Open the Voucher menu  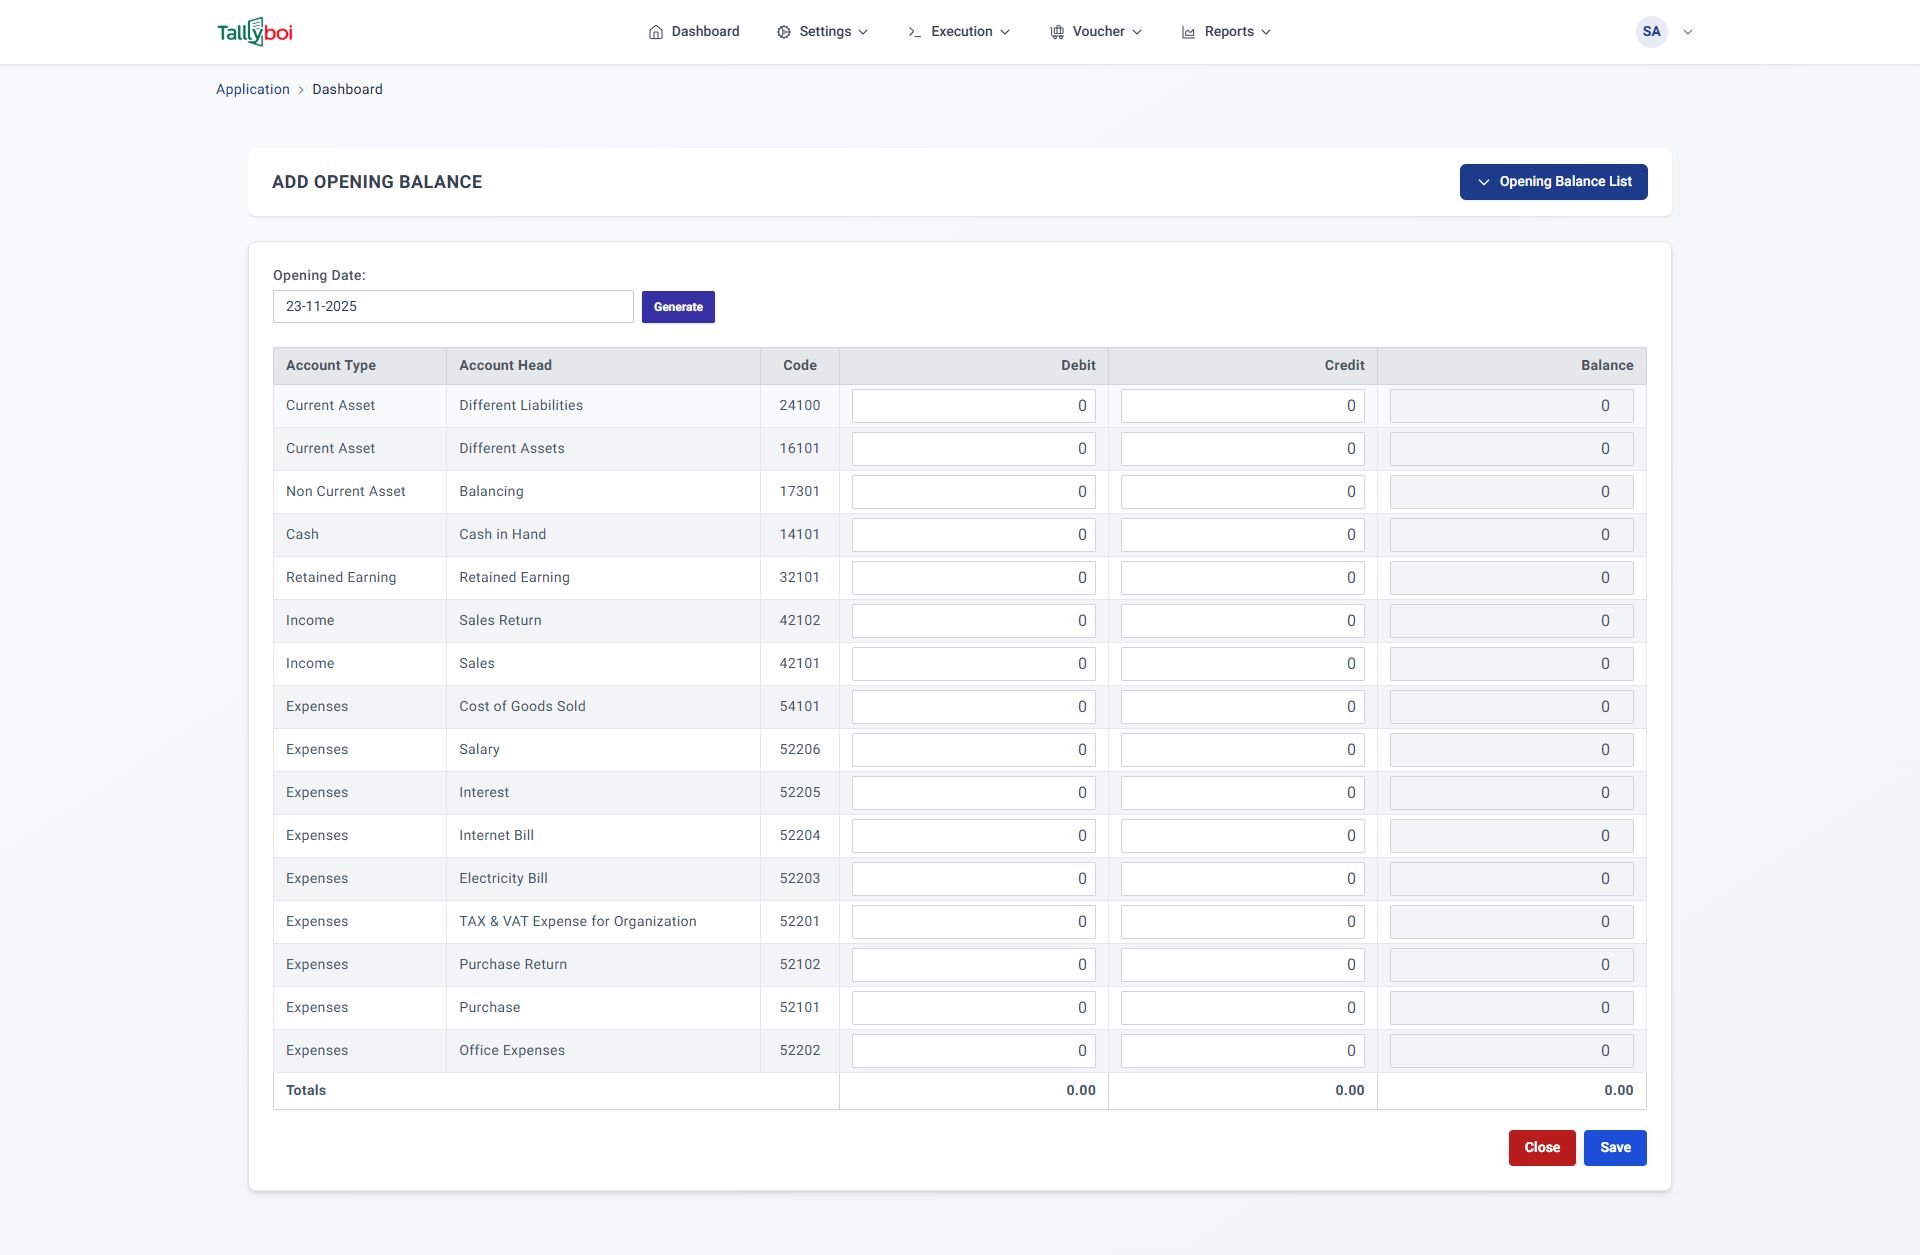1098,32
